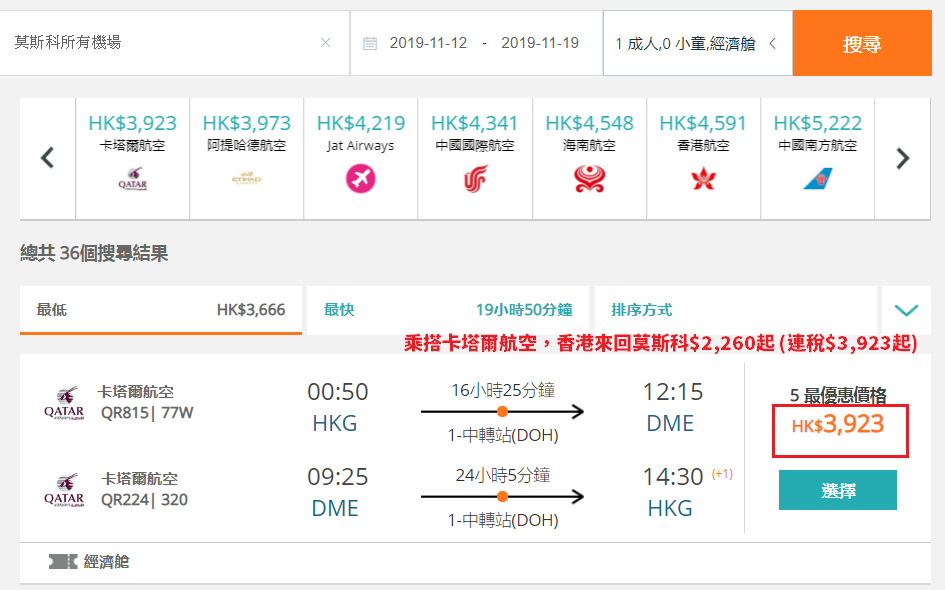Click flight number QR815| 77W
This screenshot has width=945, height=590.
(147, 413)
